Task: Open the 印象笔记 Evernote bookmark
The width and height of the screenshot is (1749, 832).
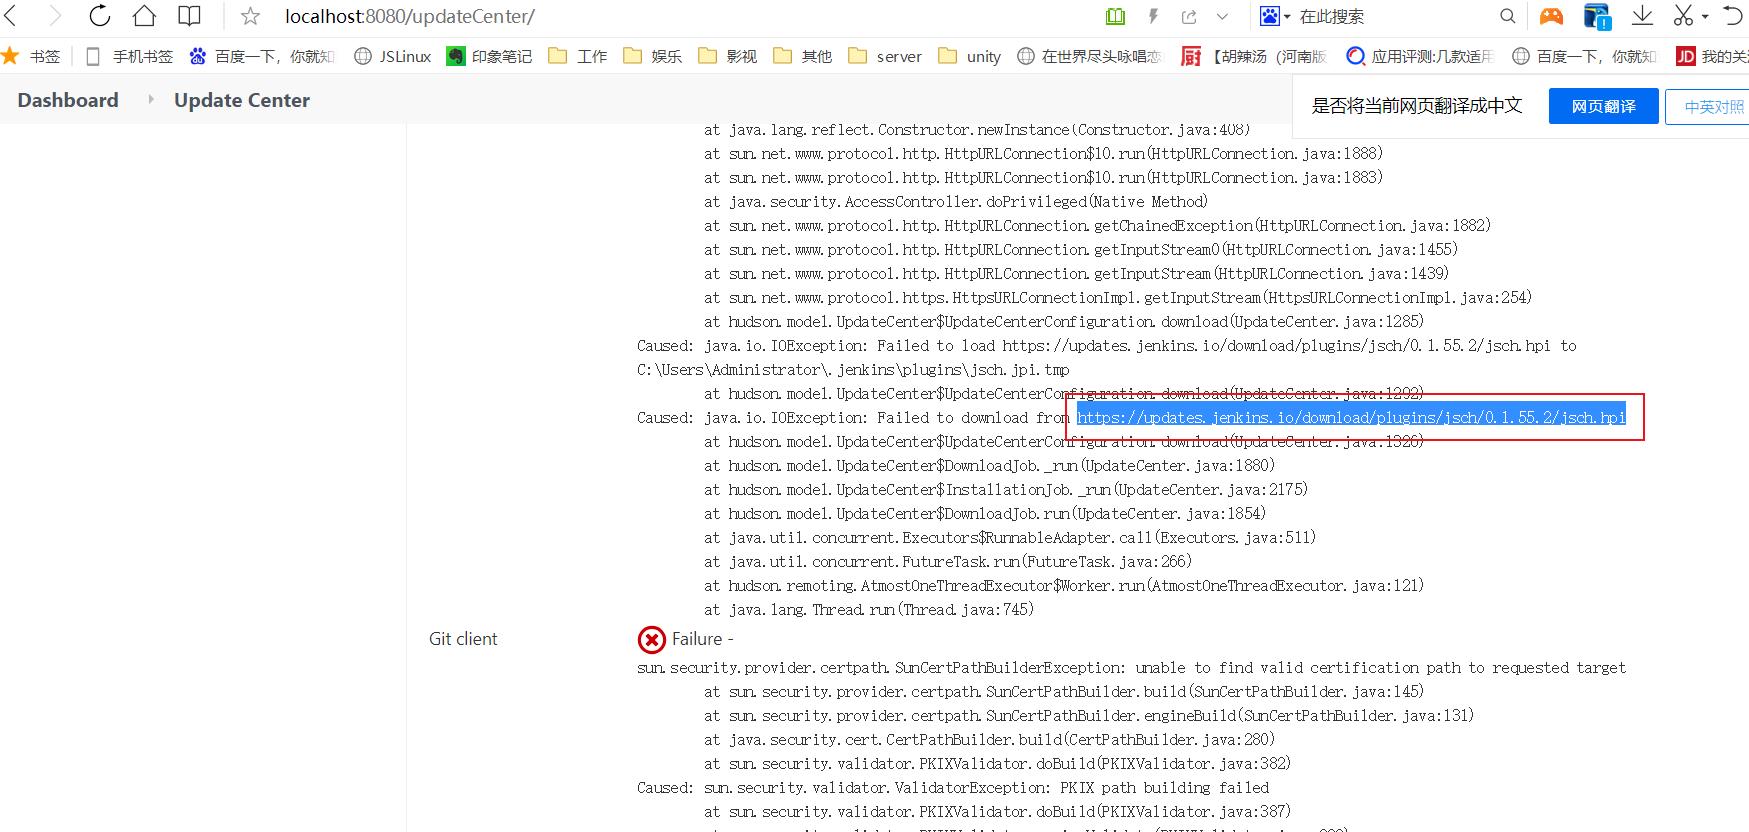Action: (x=489, y=56)
